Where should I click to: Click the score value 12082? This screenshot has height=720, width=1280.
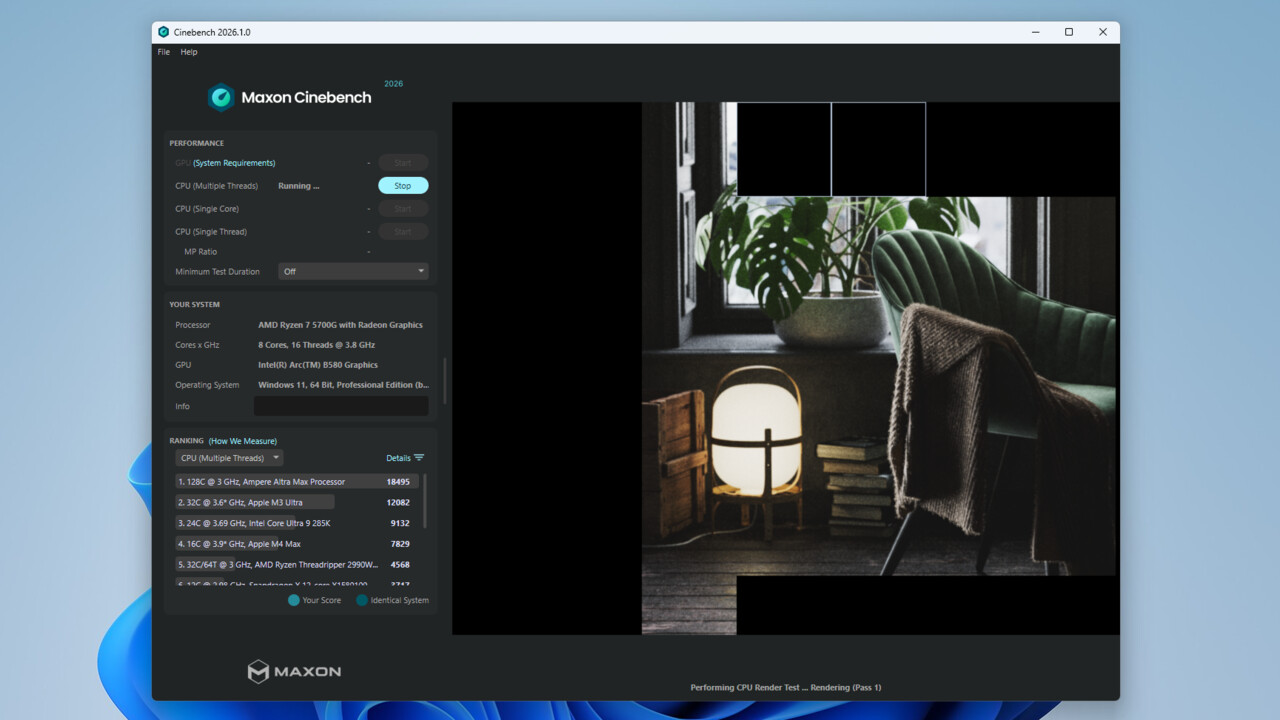[398, 502]
